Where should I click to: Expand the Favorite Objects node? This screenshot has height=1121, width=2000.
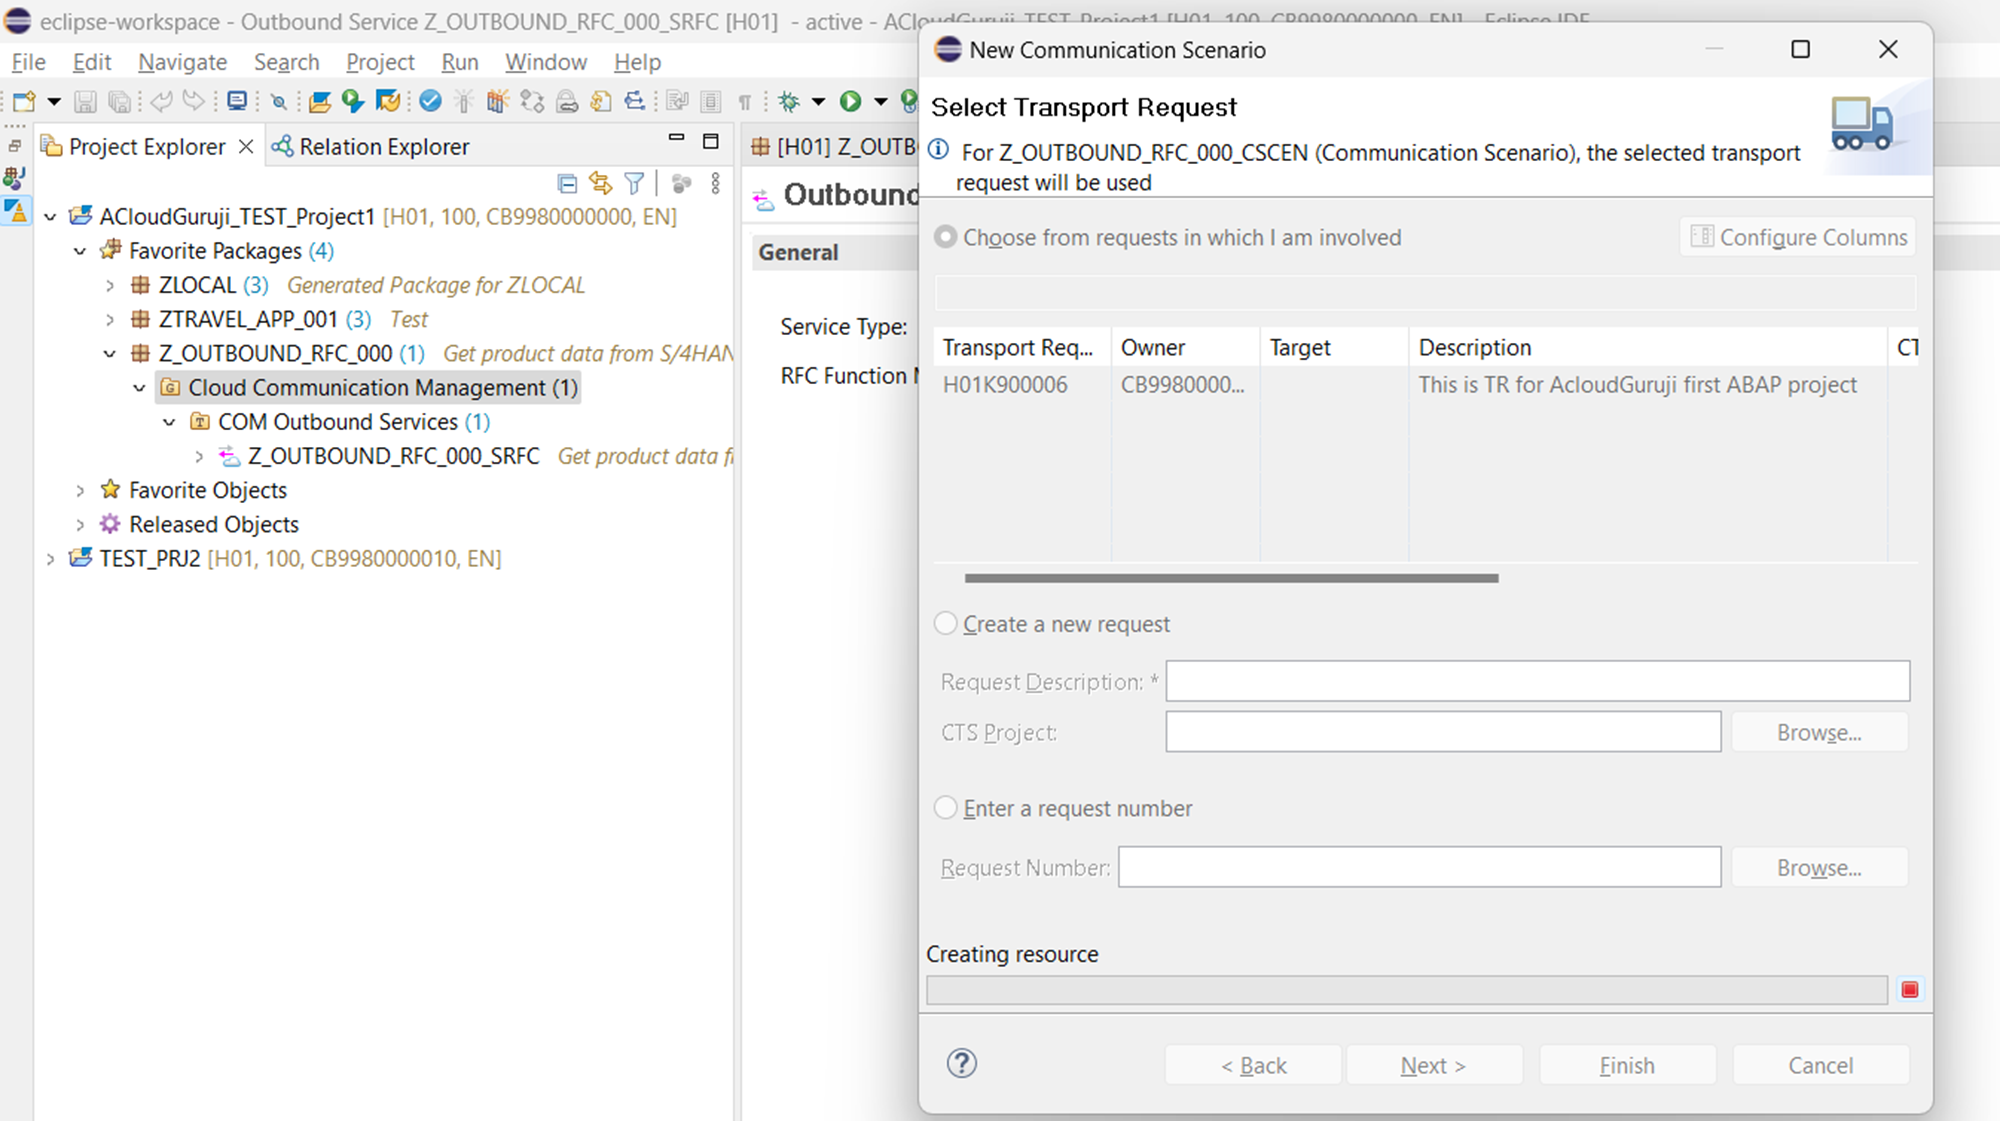(x=80, y=490)
